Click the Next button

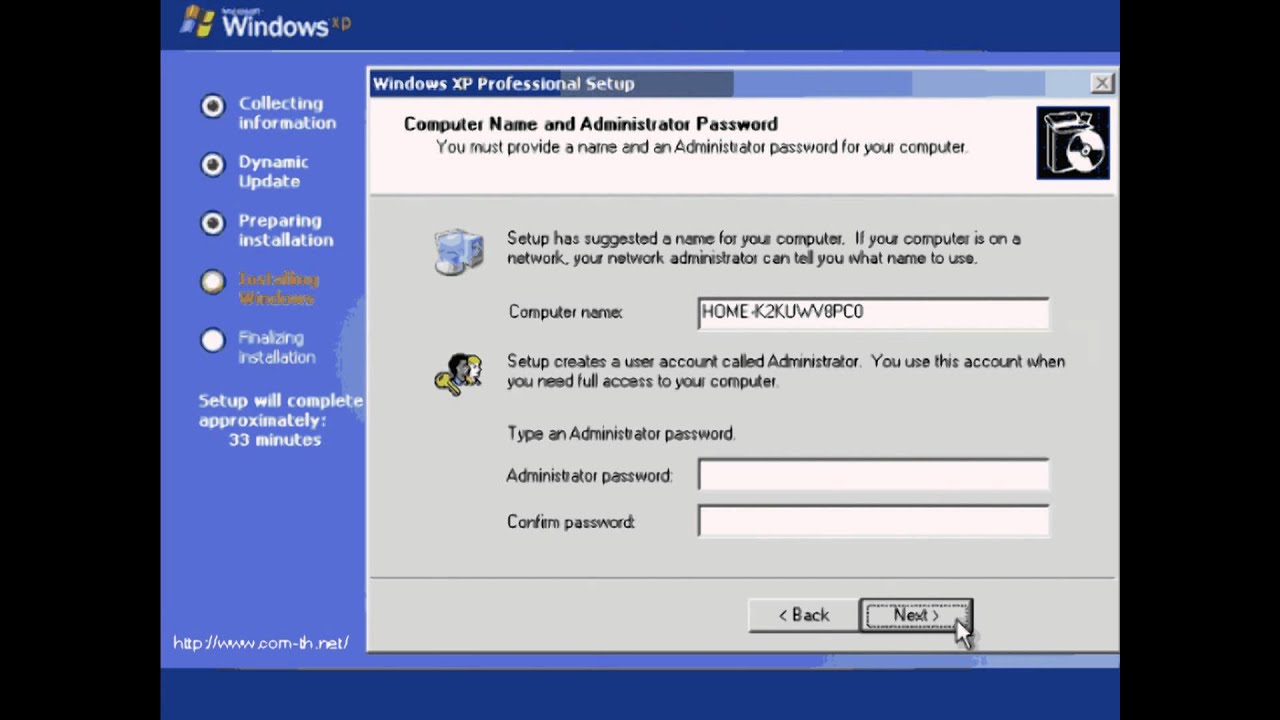[916, 615]
